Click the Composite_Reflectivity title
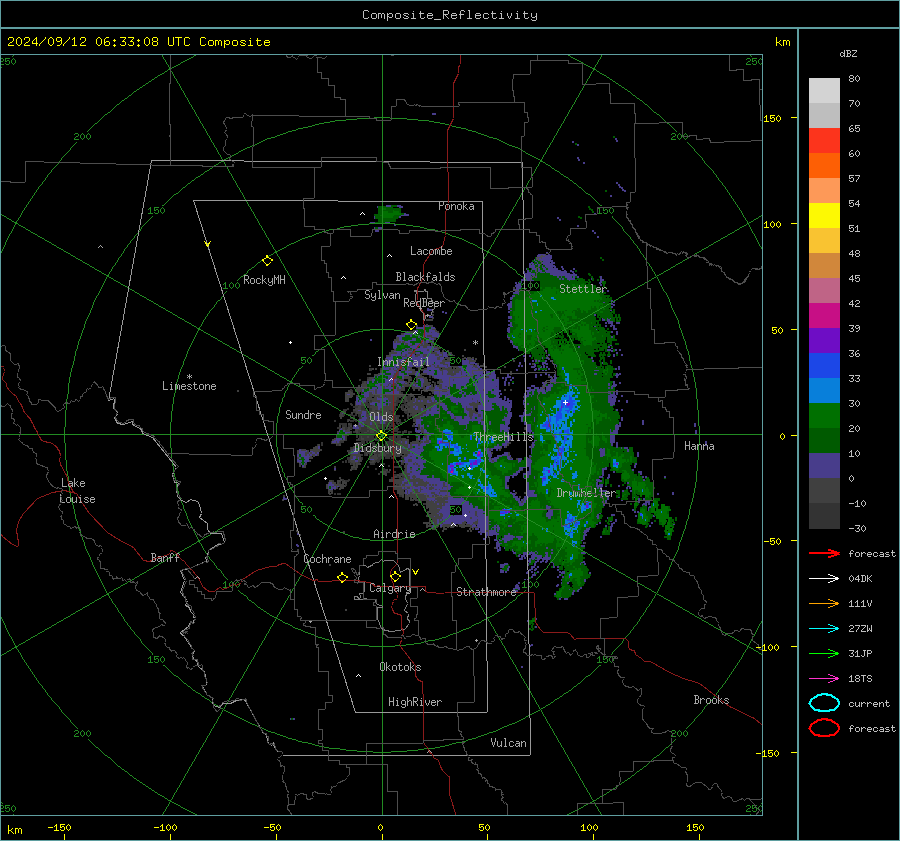The width and height of the screenshot is (900, 841). click(x=450, y=15)
